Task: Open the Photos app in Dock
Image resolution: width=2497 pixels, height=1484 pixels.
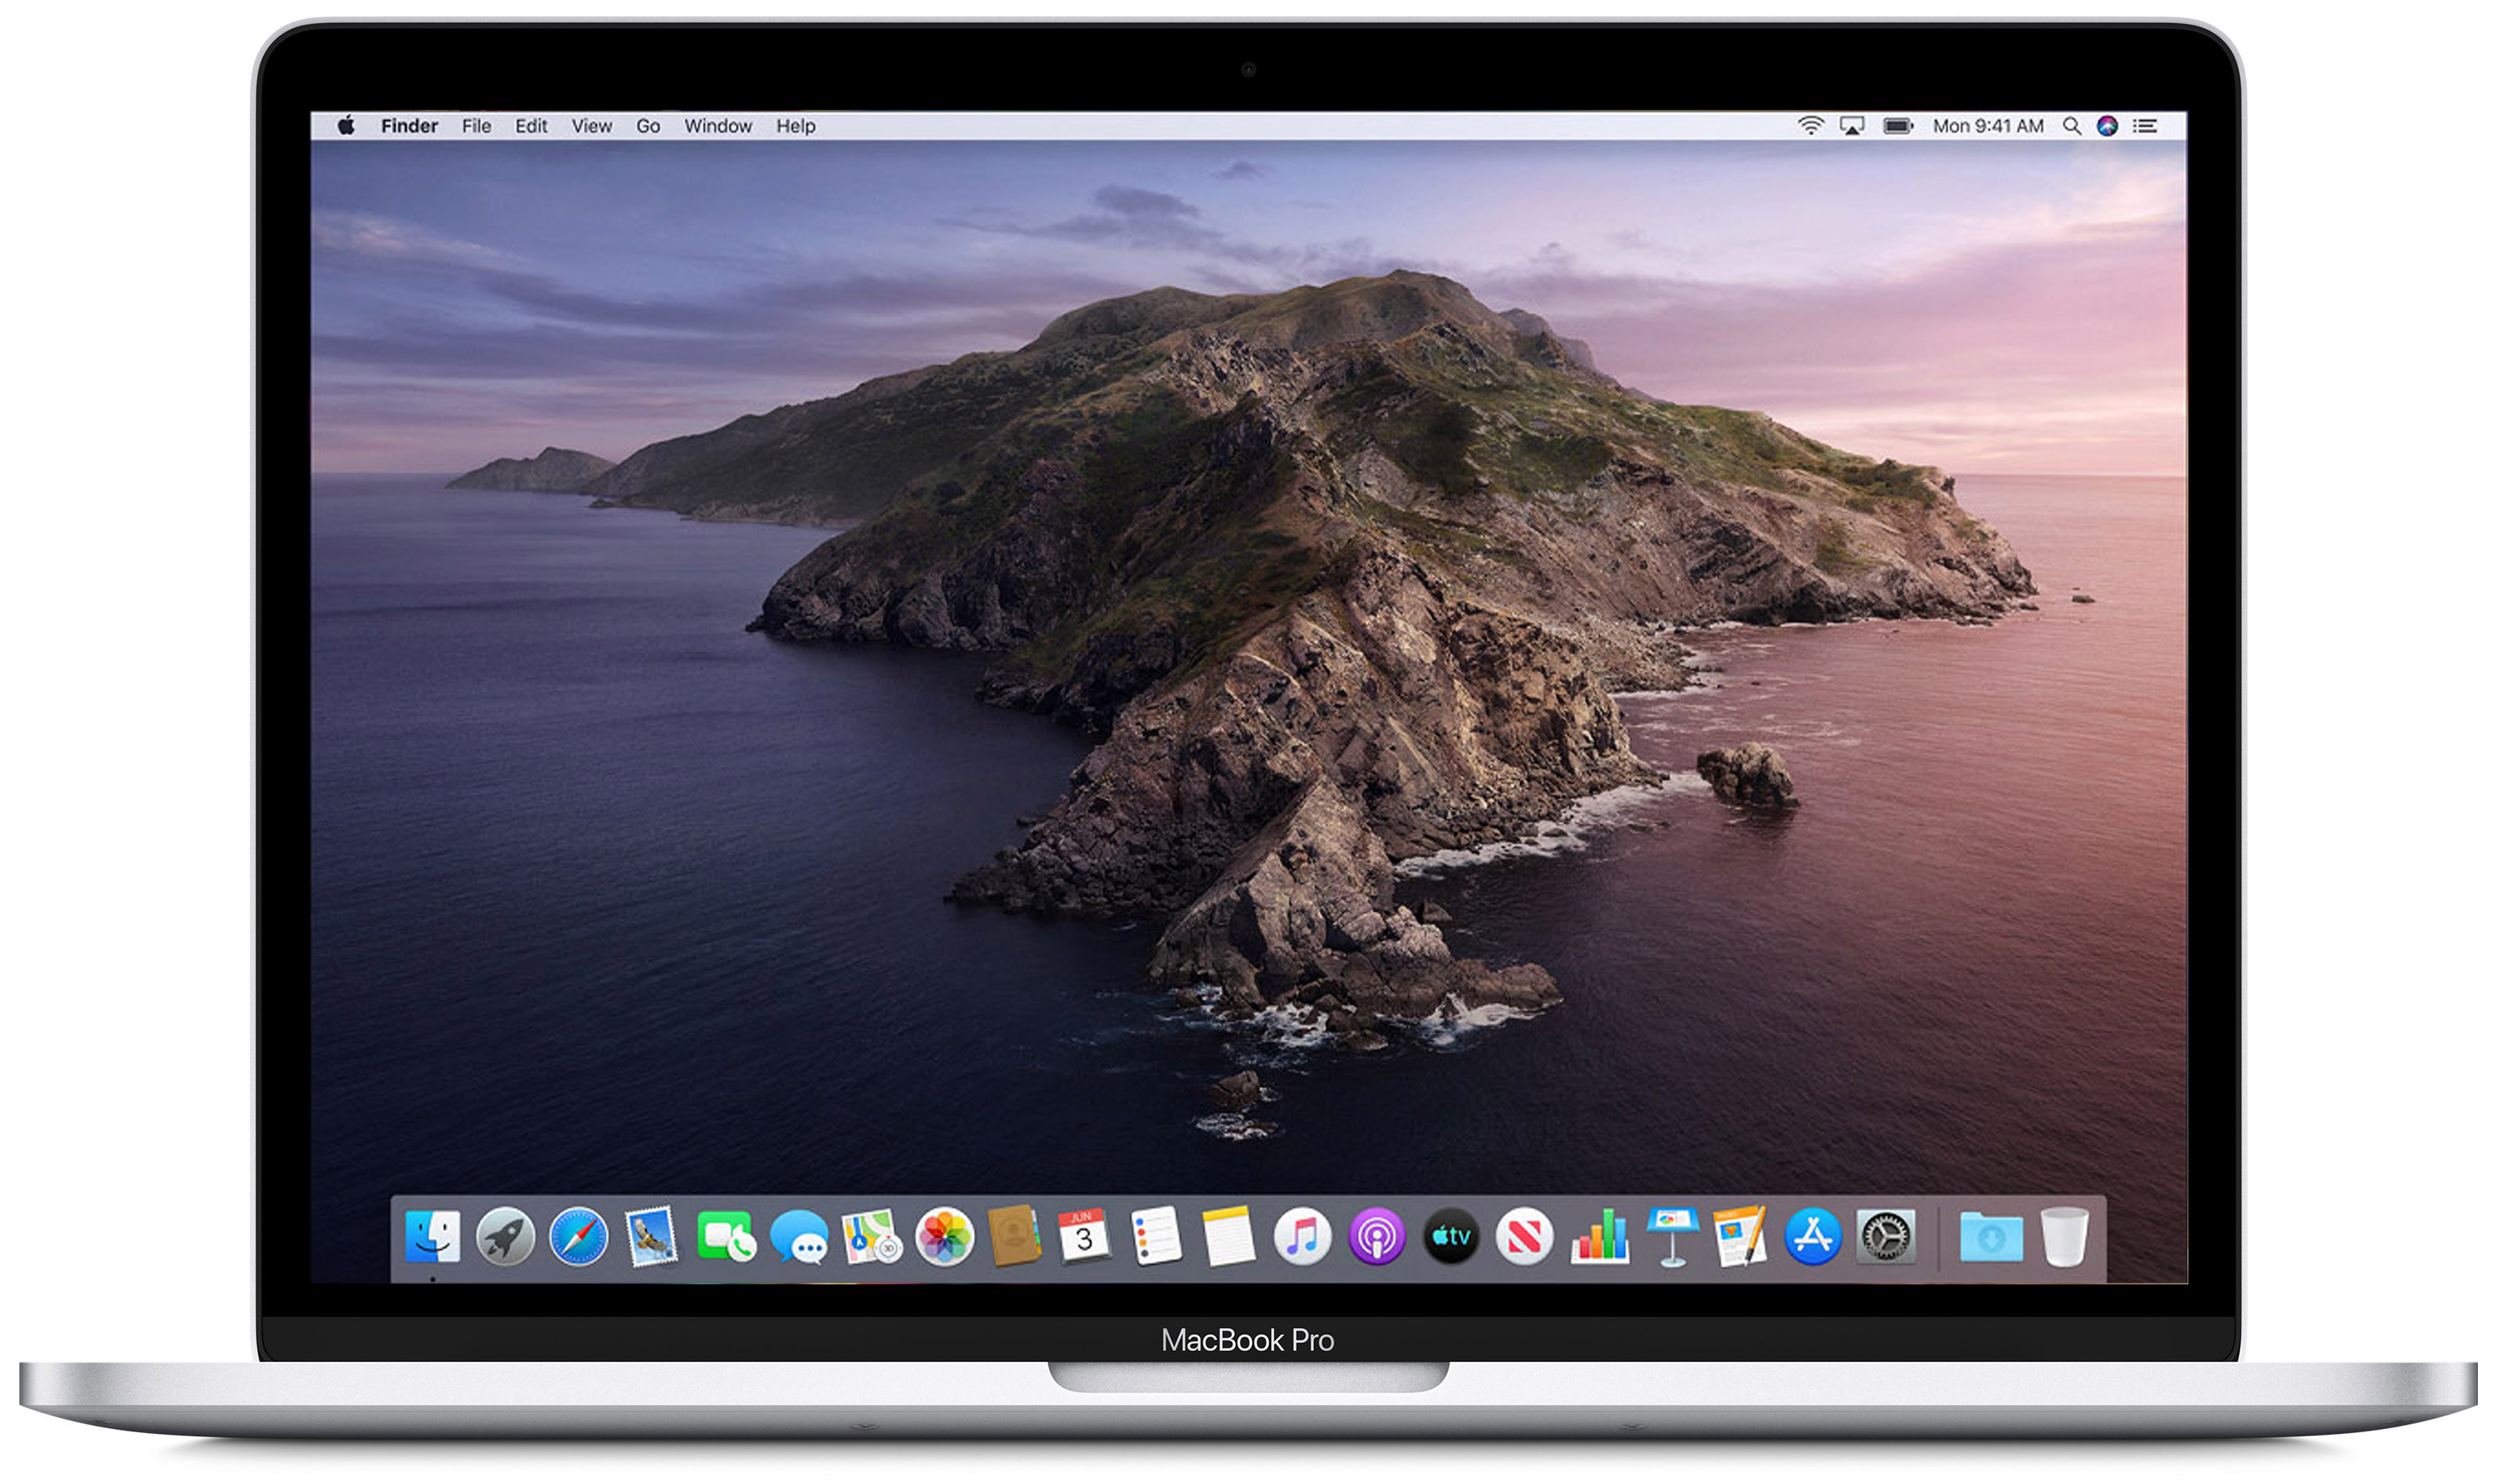Action: (944, 1237)
